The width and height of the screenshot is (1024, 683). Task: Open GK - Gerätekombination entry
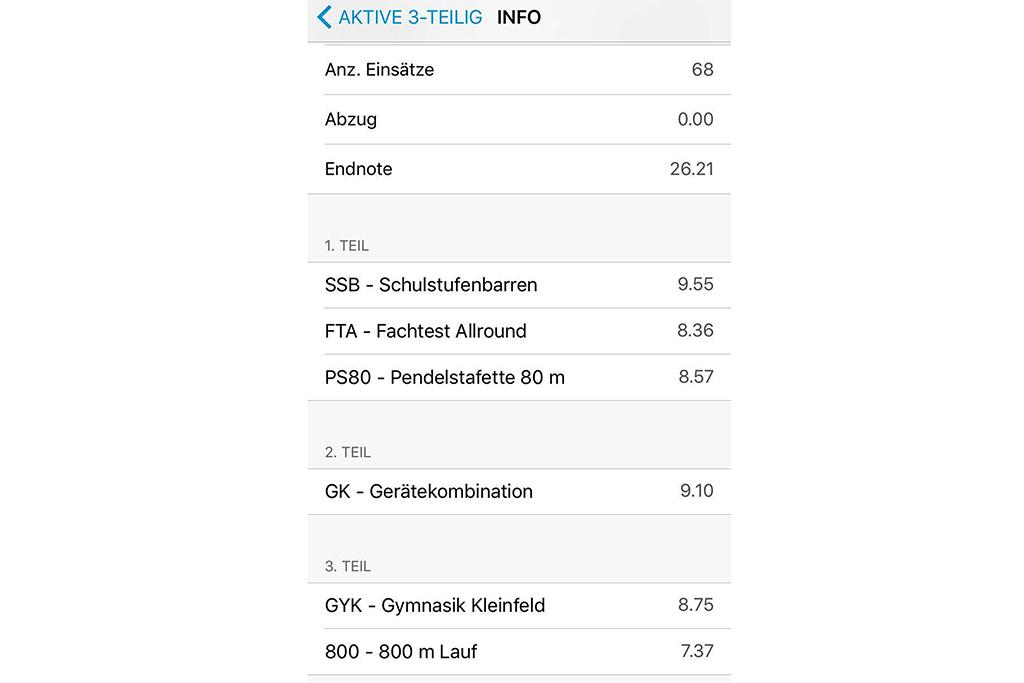[519, 492]
